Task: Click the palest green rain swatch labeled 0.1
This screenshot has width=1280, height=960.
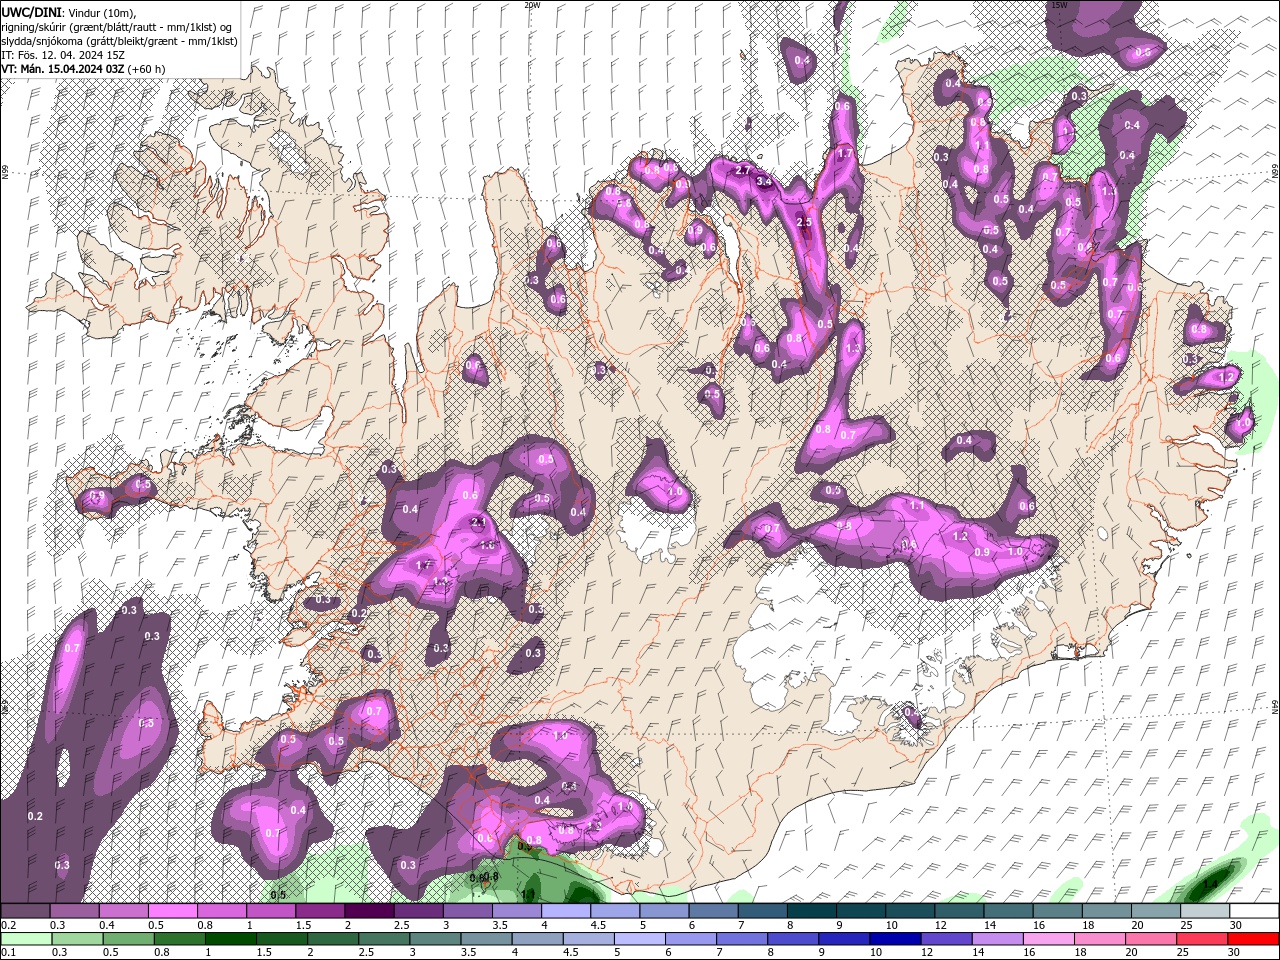Action: coord(25,939)
